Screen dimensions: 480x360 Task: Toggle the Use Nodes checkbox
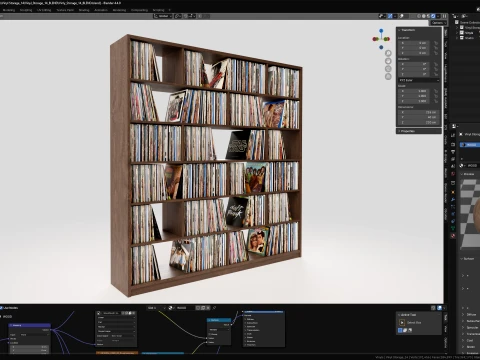click(2, 308)
